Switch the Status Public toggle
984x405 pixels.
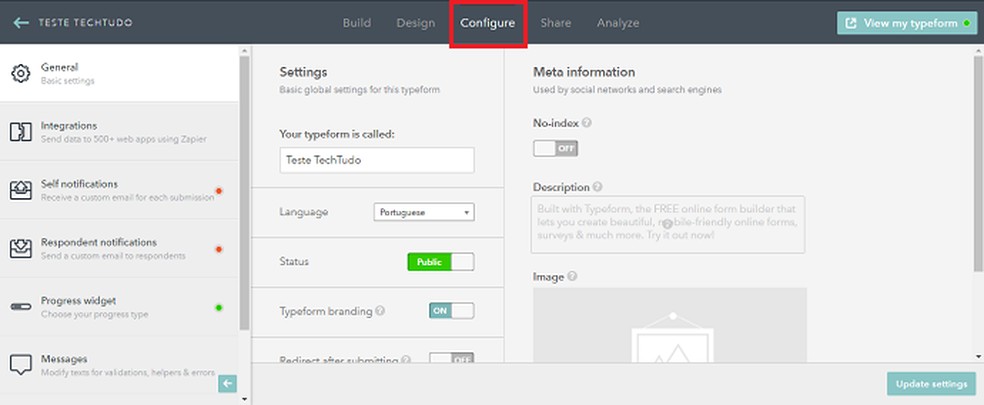coord(440,262)
